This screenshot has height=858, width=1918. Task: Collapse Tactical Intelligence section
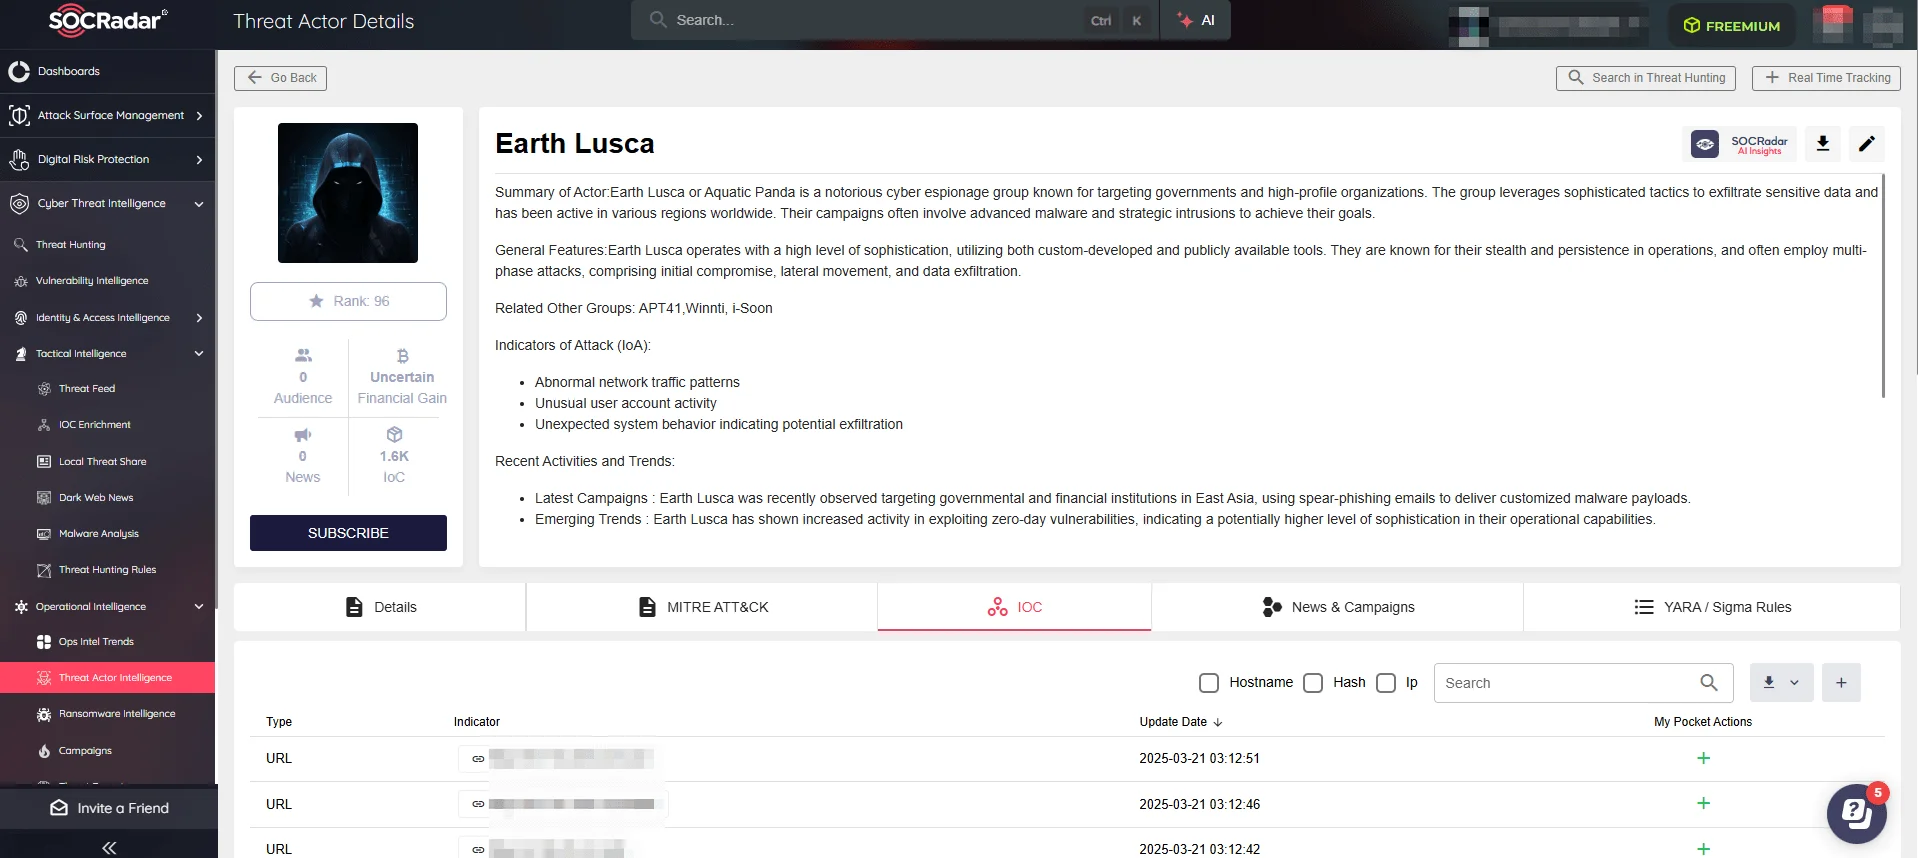(x=108, y=354)
